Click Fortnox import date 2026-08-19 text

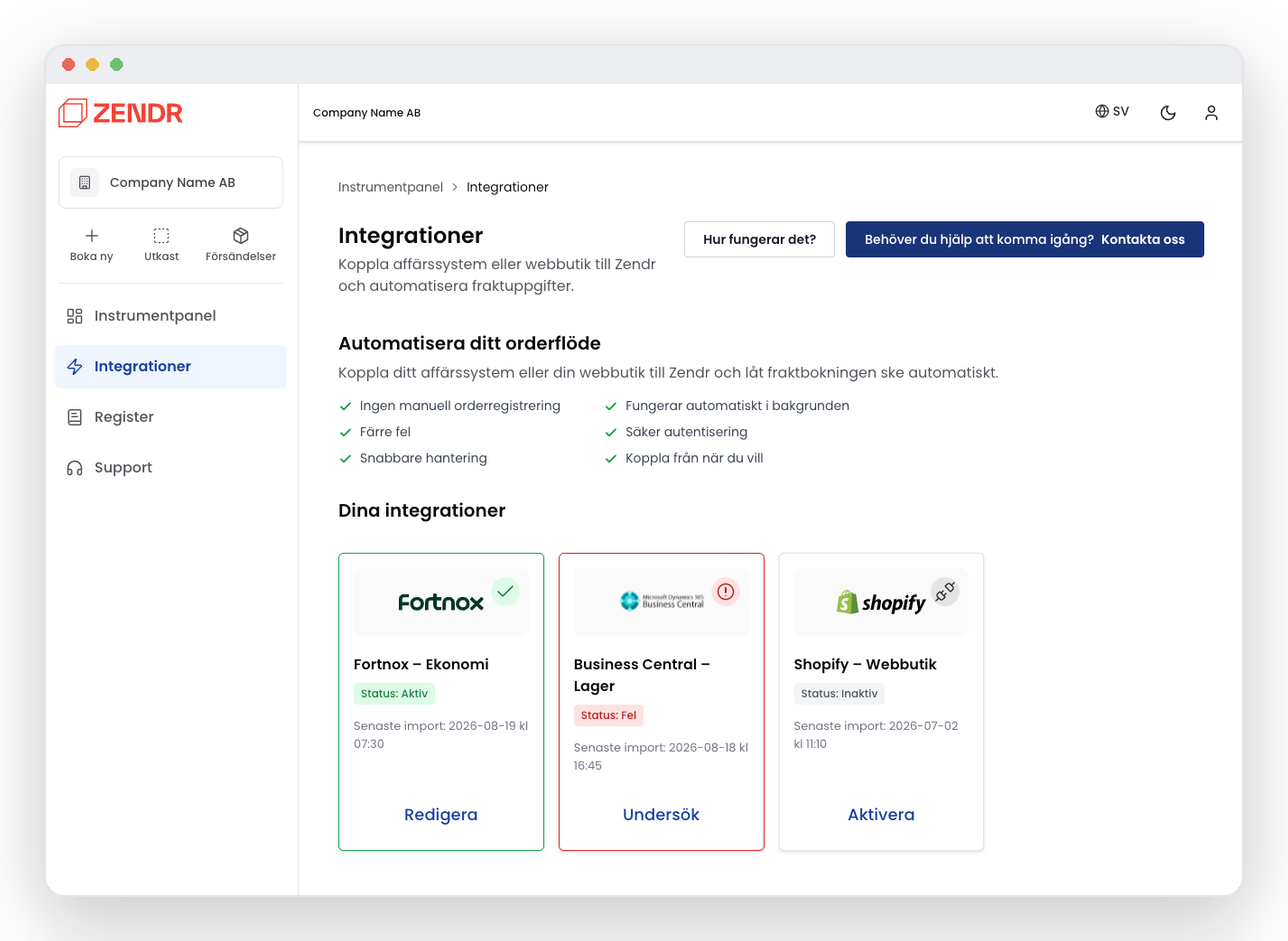441,735
